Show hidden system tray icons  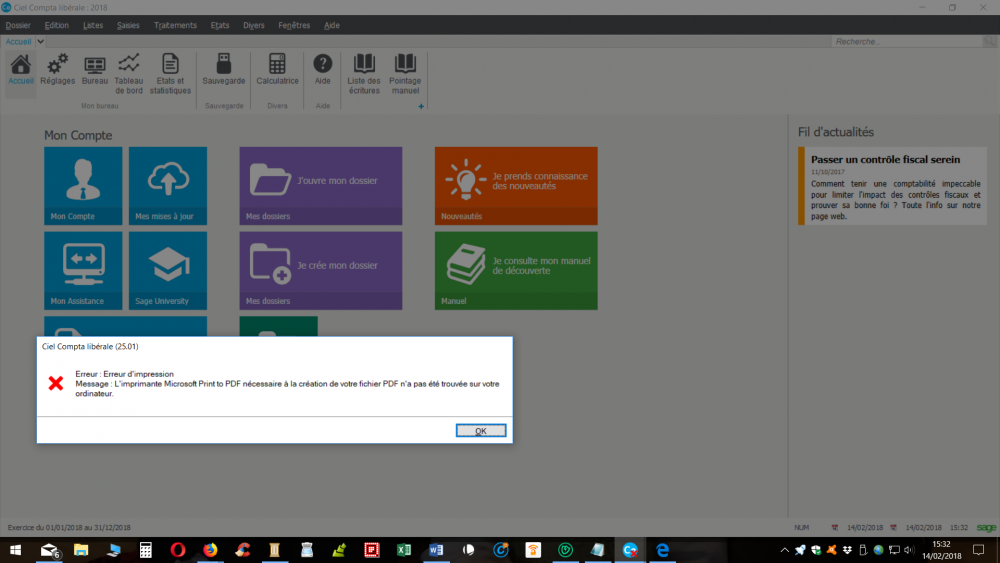784,550
